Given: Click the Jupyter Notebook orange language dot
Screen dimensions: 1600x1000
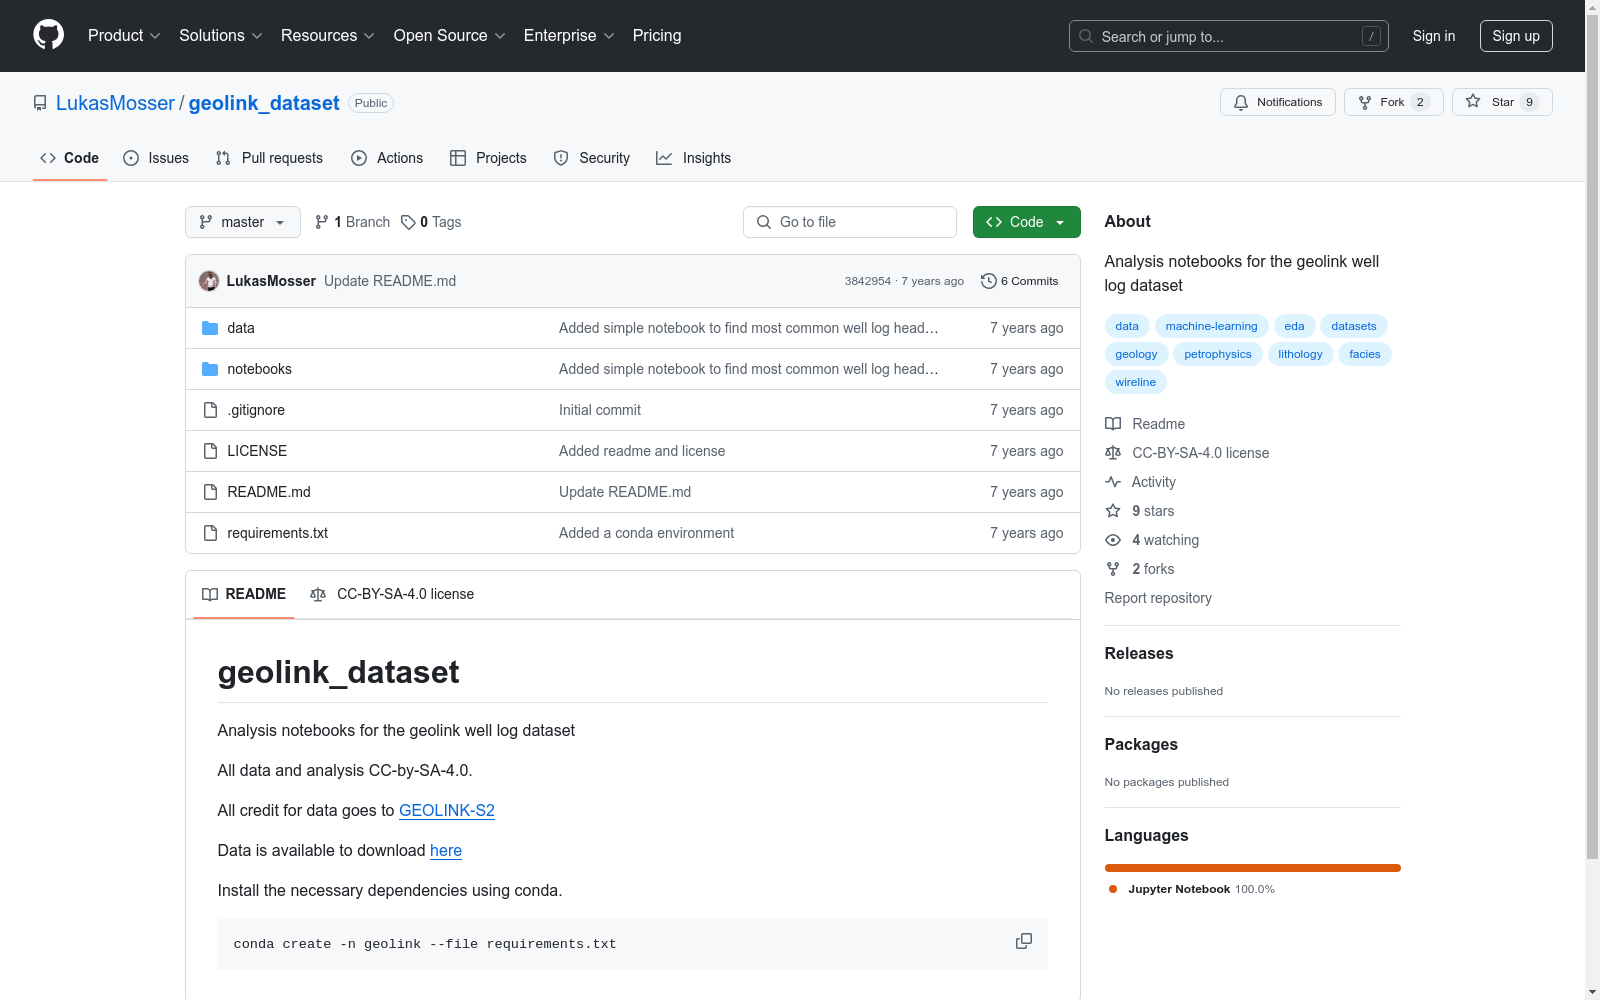Looking at the screenshot, I should 1113,889.
